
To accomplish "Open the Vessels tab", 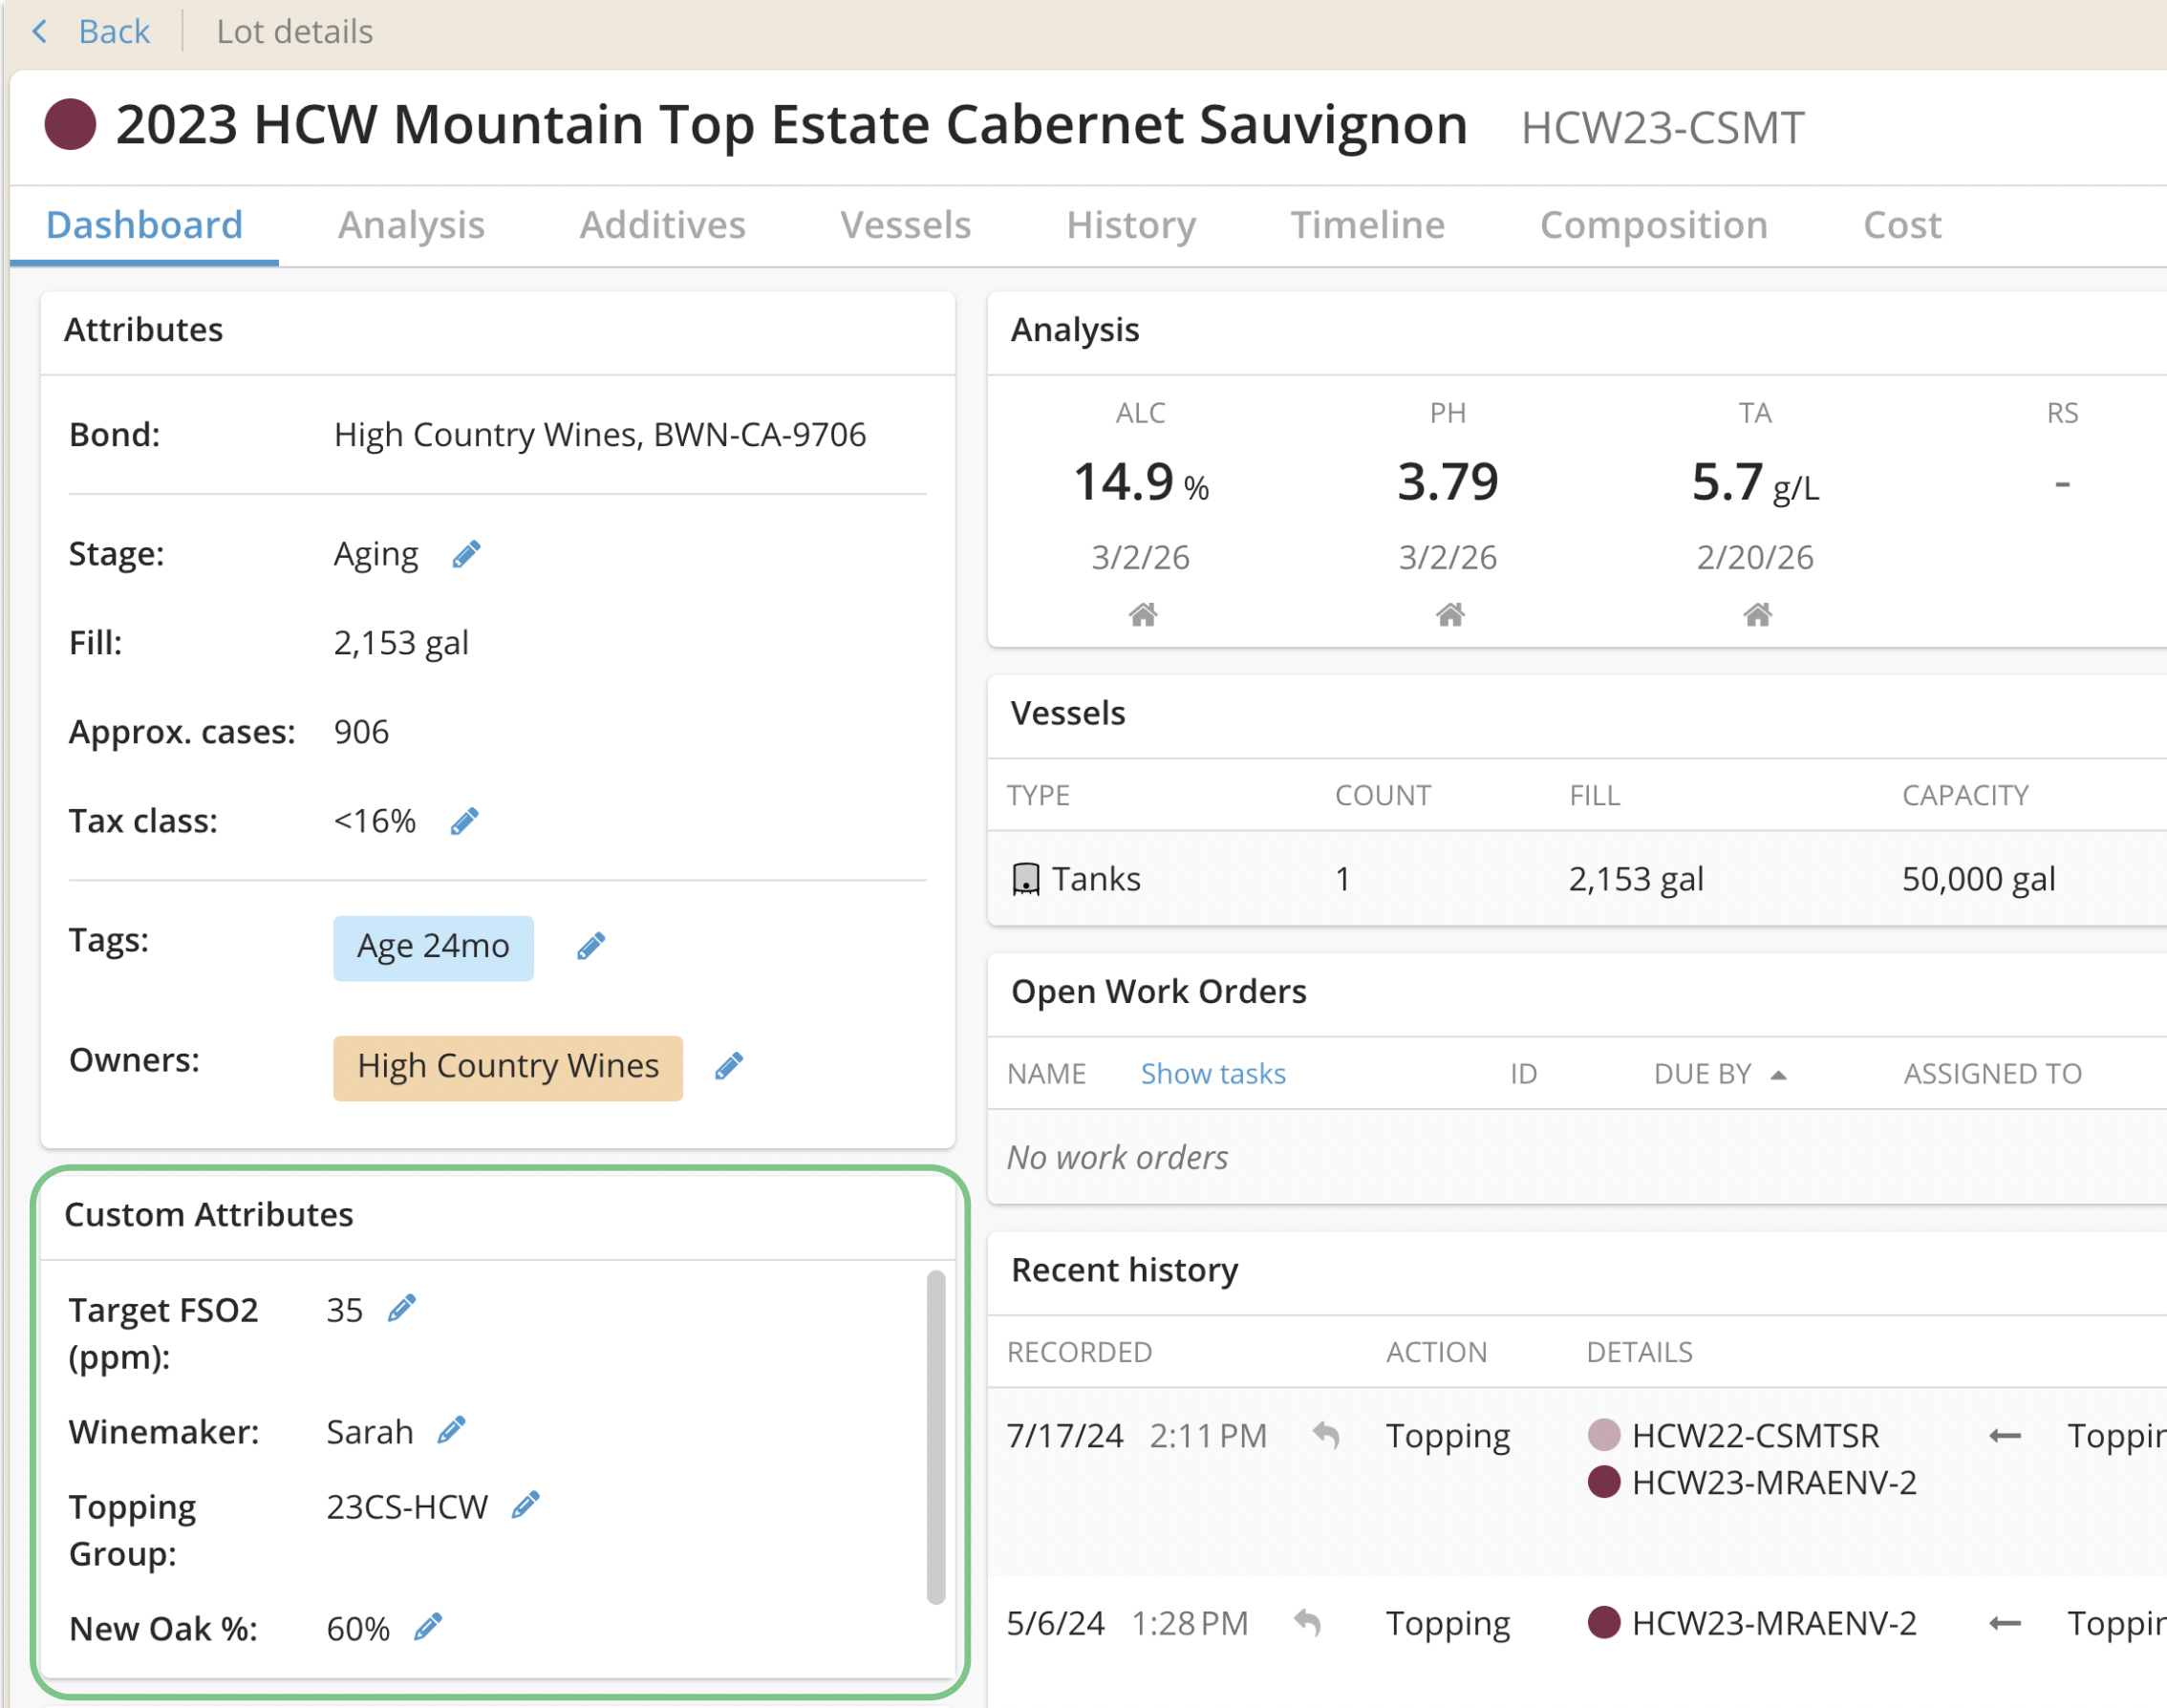I will [905, 225].
